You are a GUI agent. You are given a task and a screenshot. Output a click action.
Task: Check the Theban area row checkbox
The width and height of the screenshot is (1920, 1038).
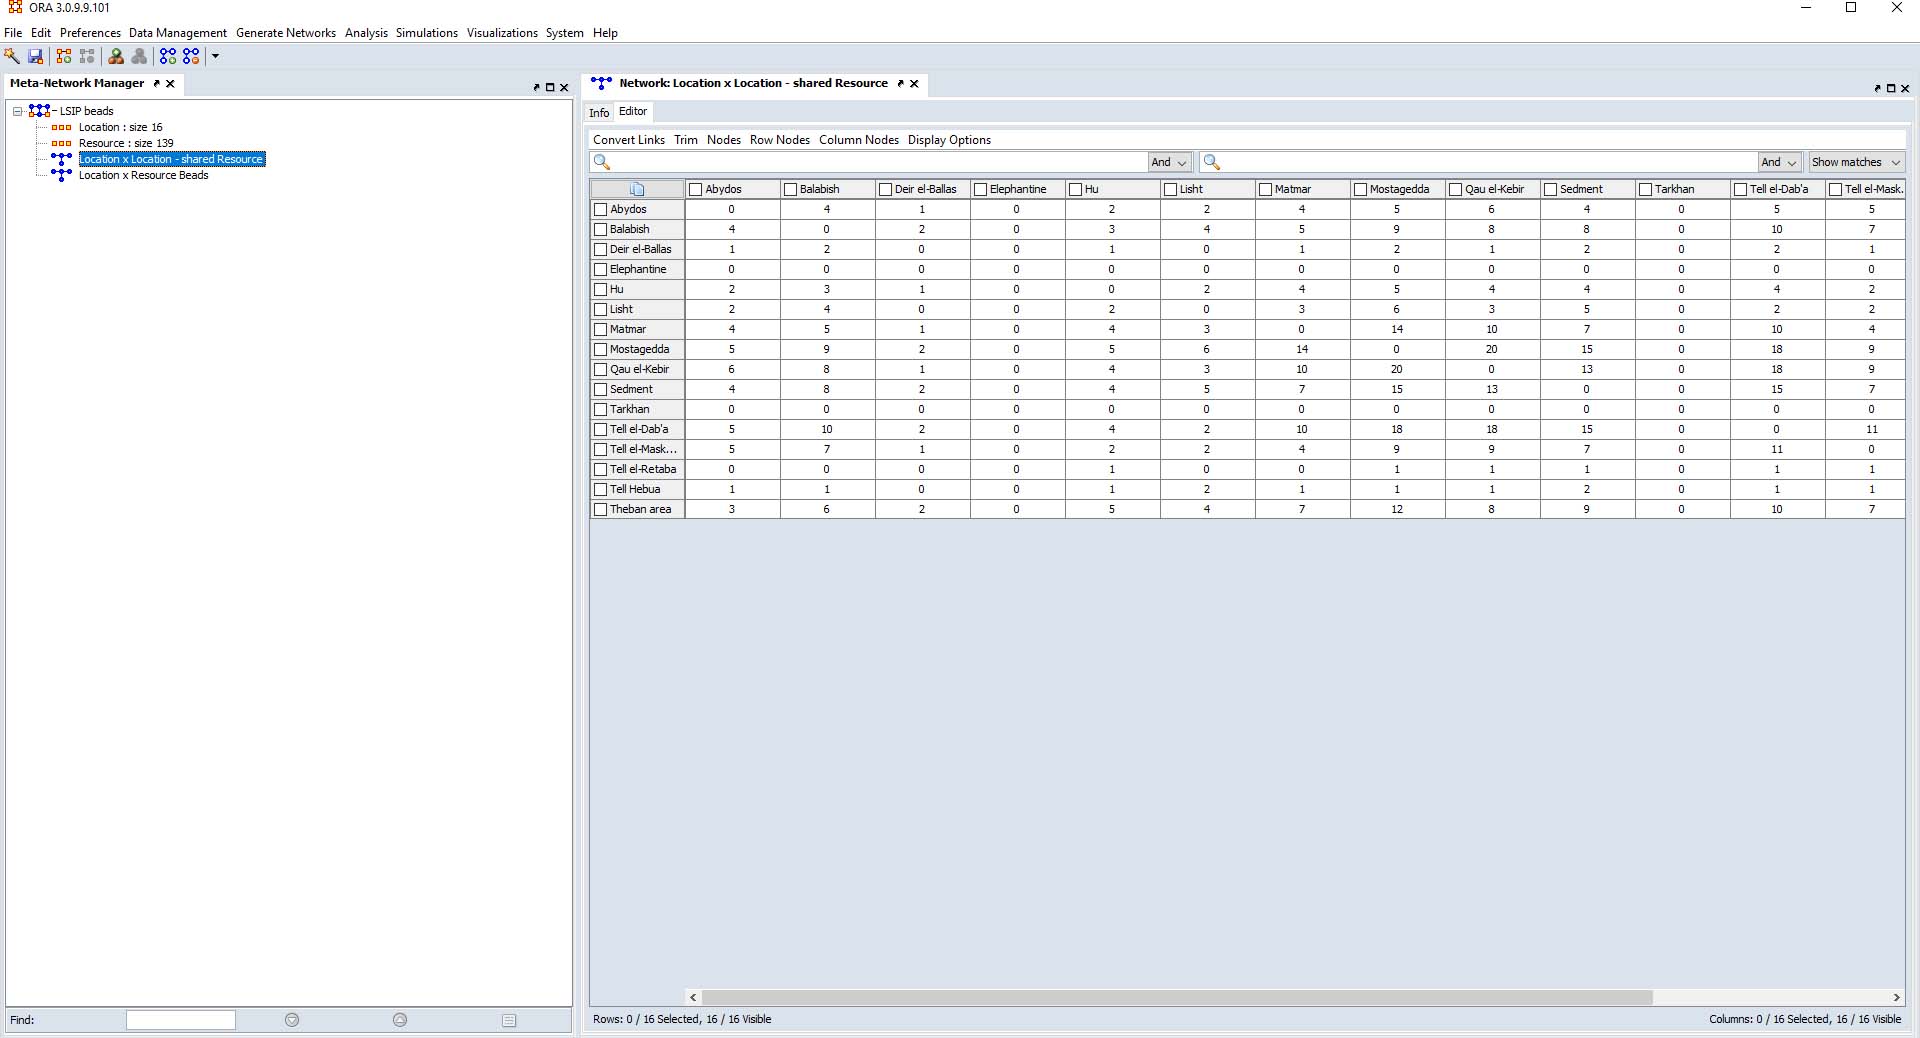[x=601, y=509]
